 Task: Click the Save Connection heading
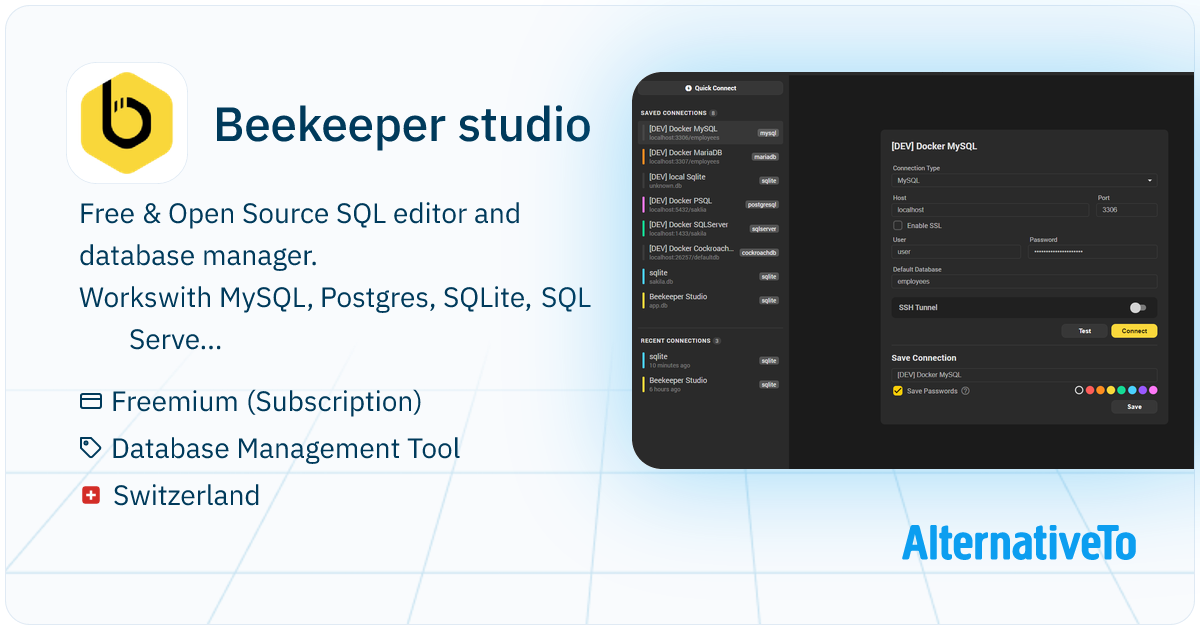pos(924,358)
